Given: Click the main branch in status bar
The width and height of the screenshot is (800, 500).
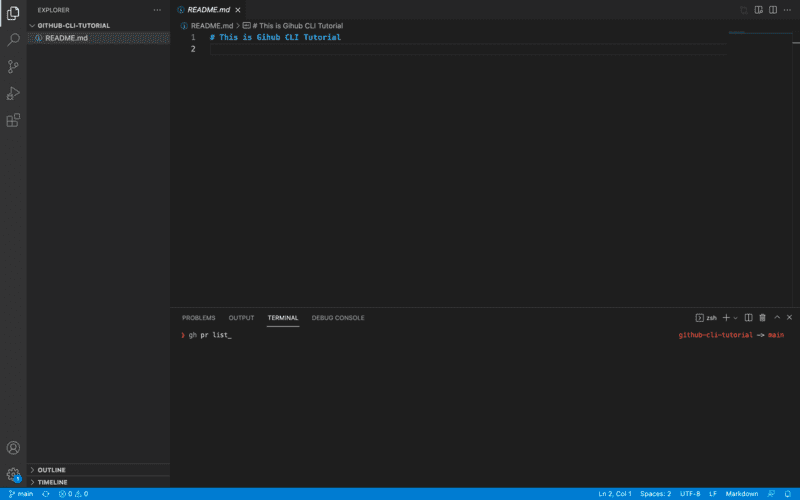Looking at the screenshot, I should (x=21, y=494).
